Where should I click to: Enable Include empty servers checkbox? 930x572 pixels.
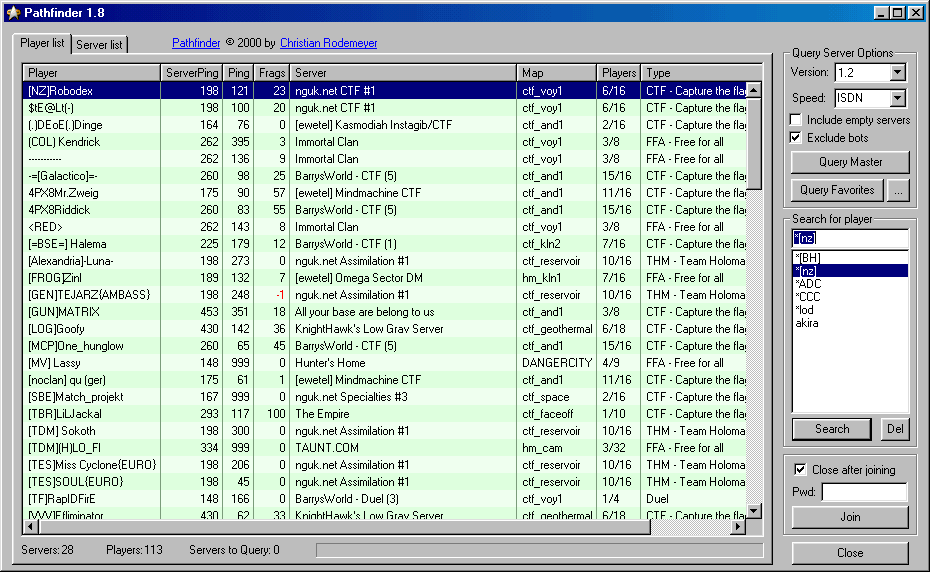(x=796, y=120)
